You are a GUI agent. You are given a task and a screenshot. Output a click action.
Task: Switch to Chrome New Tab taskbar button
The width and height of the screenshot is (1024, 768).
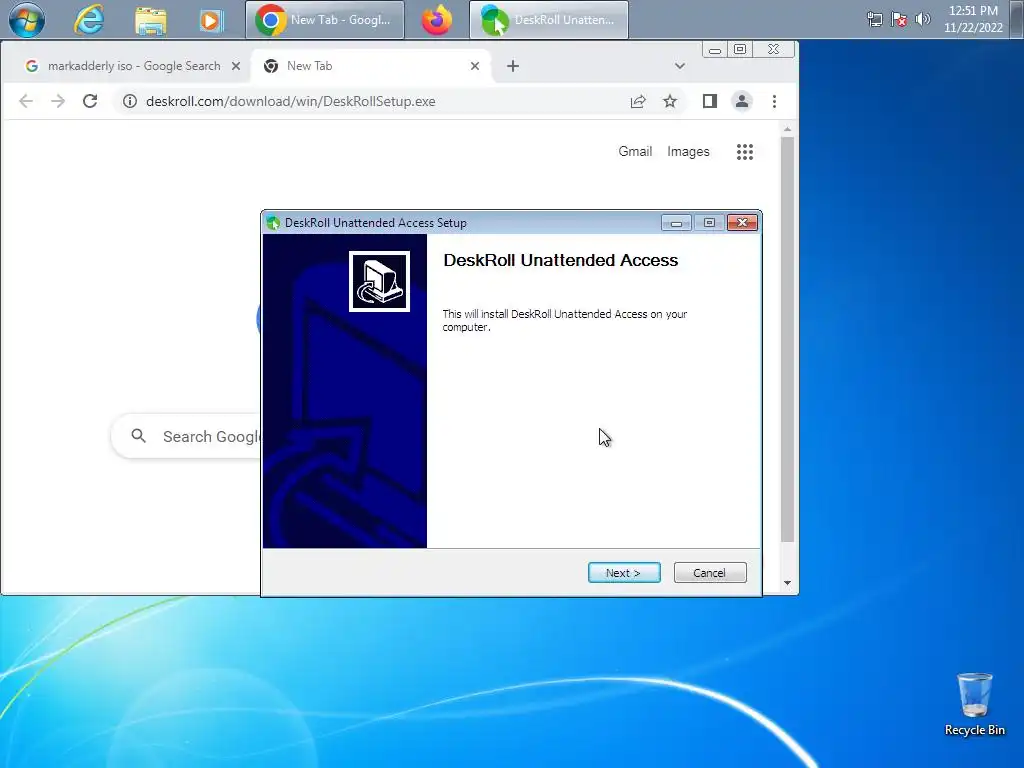click(x=325, y=20)
